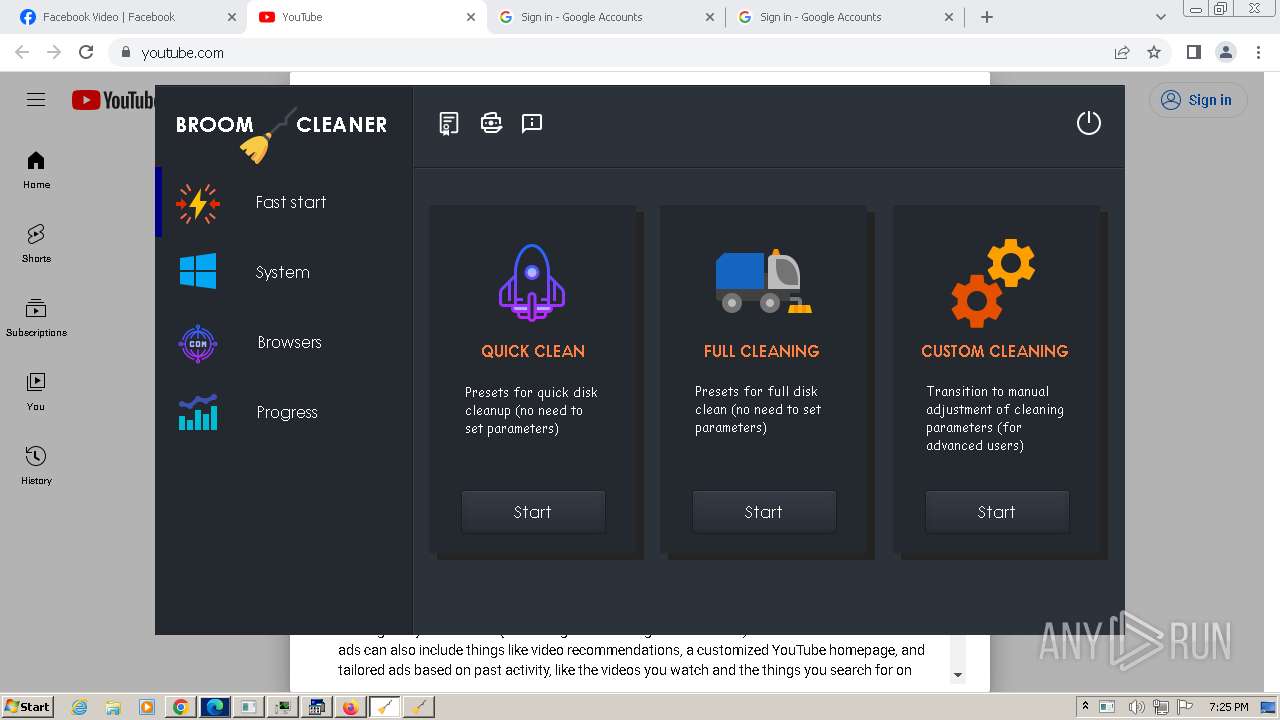Screen dimensions: 1280x720
Task: Click the network icon in system tray
Action: 1163,707
